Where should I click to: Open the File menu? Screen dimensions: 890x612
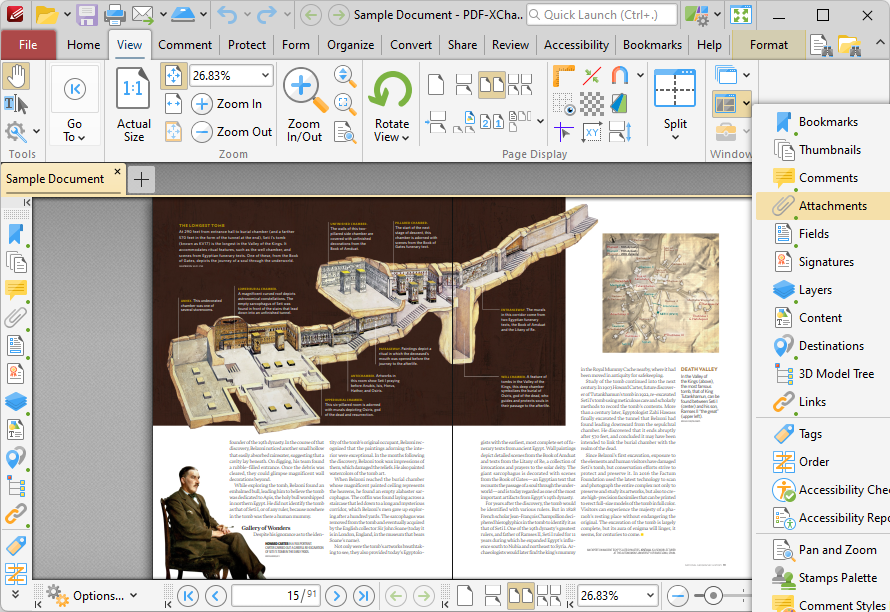coord(28,45)
